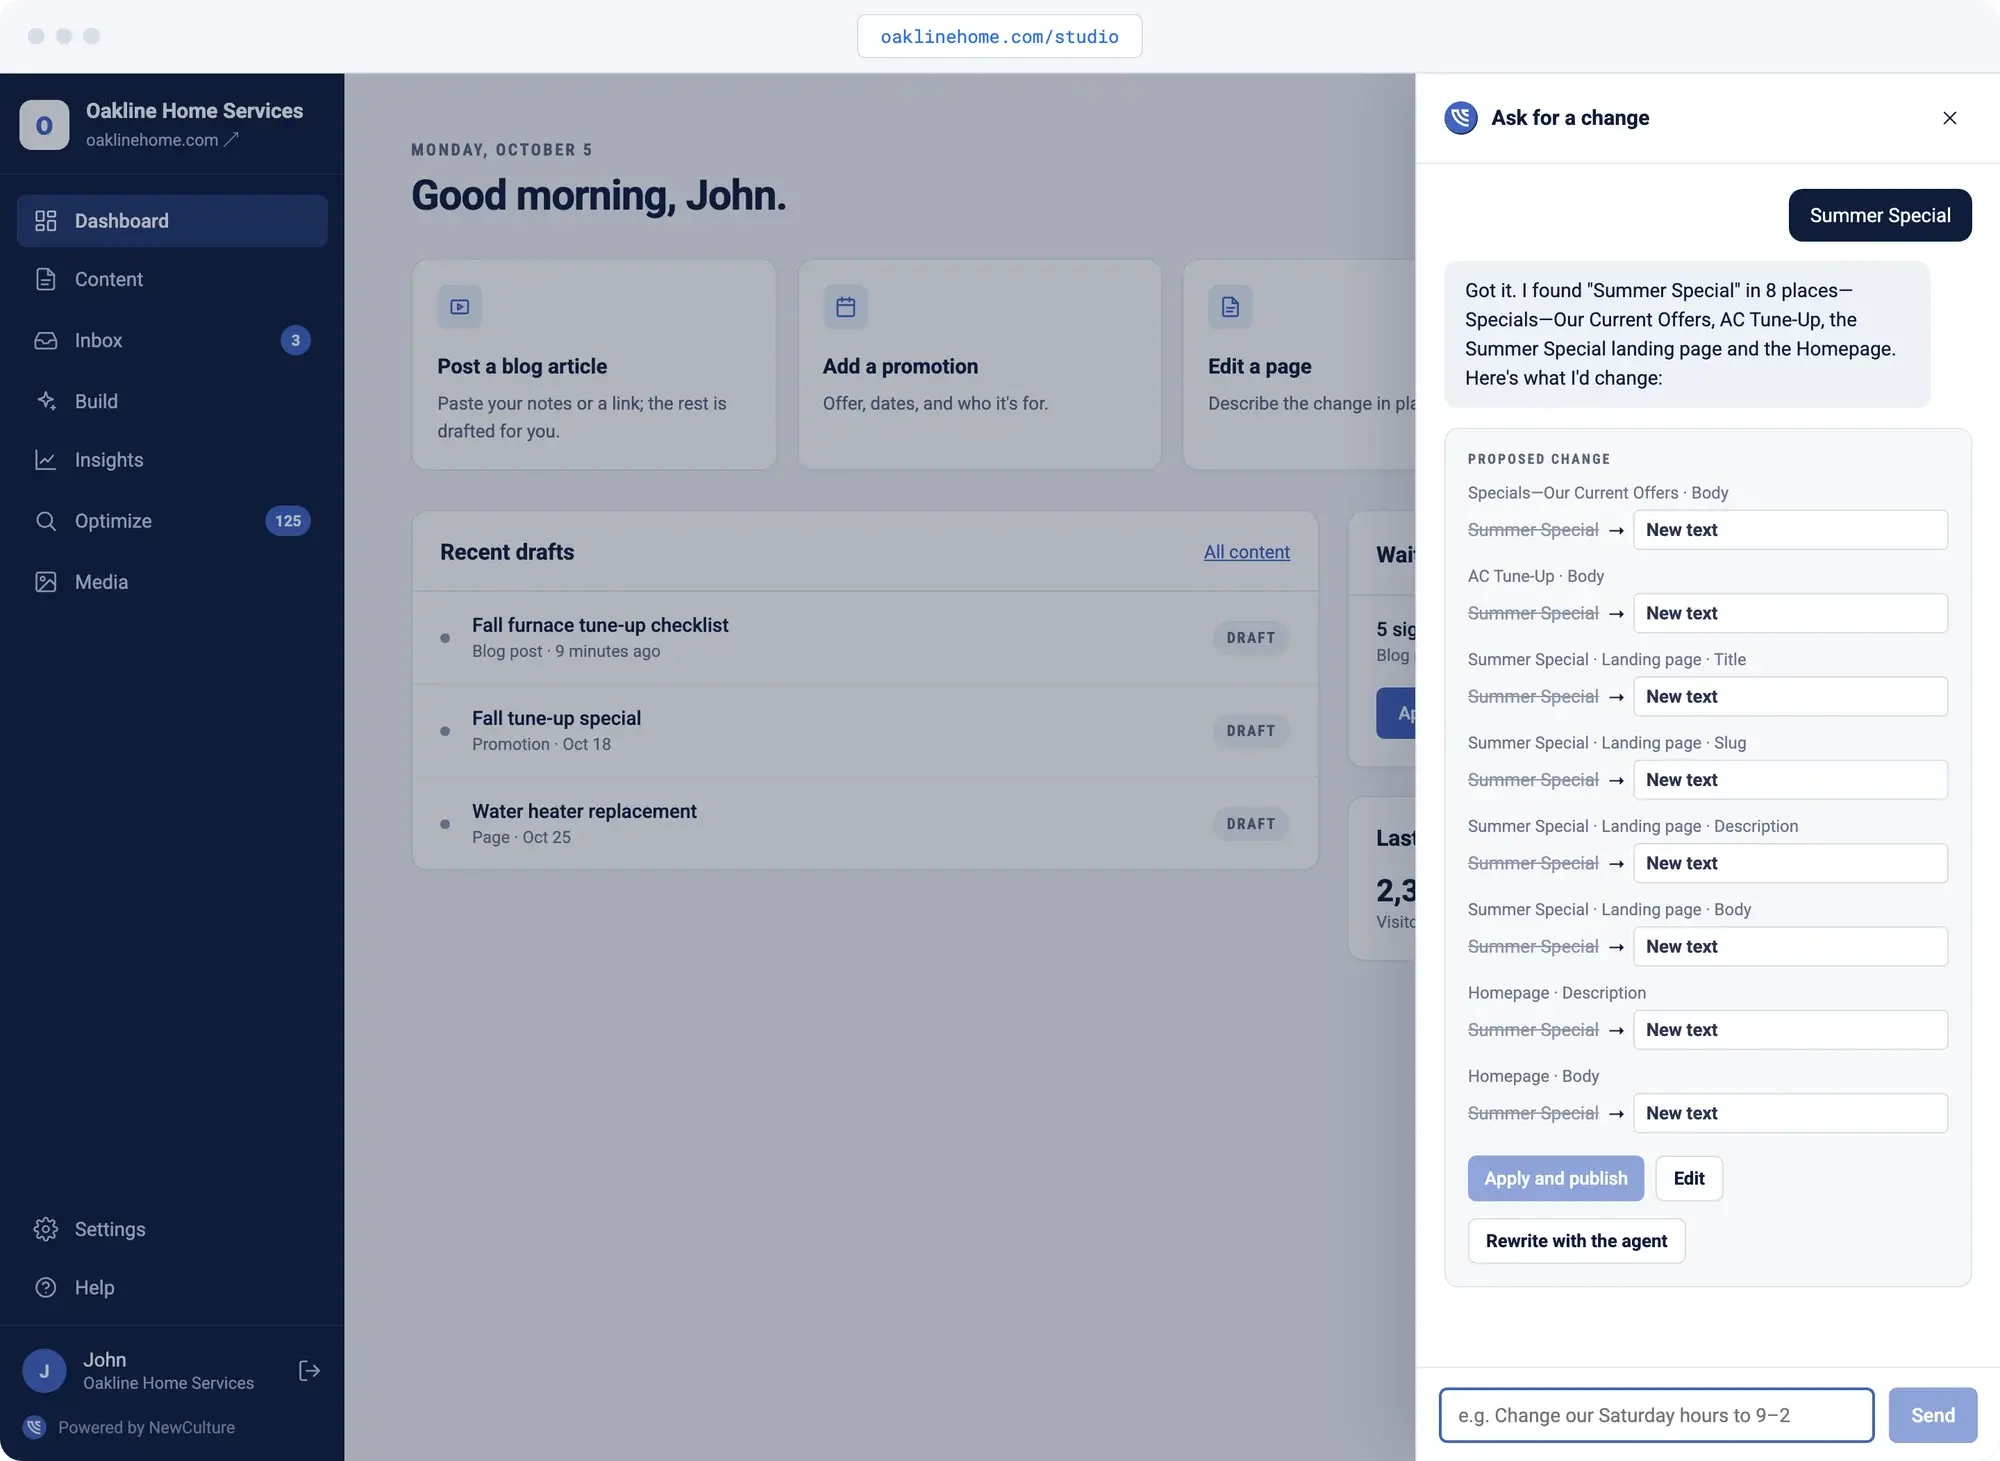Click the browser address bar URL

pyautogui.click(x=999, y=36)
